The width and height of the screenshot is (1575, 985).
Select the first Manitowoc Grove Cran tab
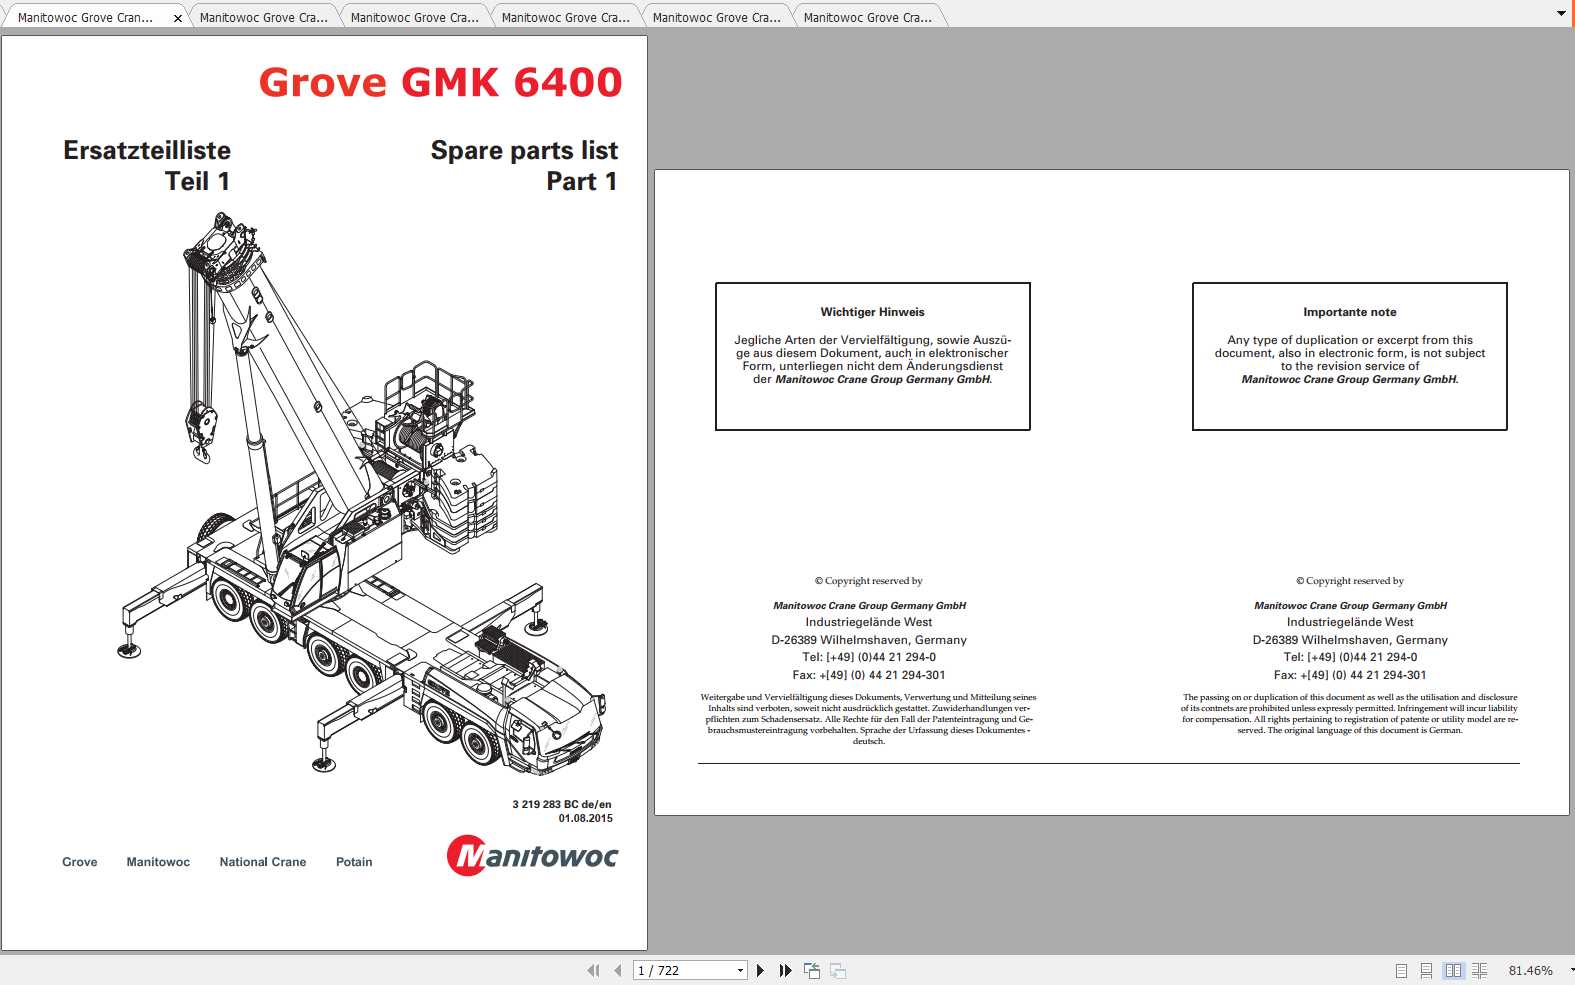(x=86, y=17)
